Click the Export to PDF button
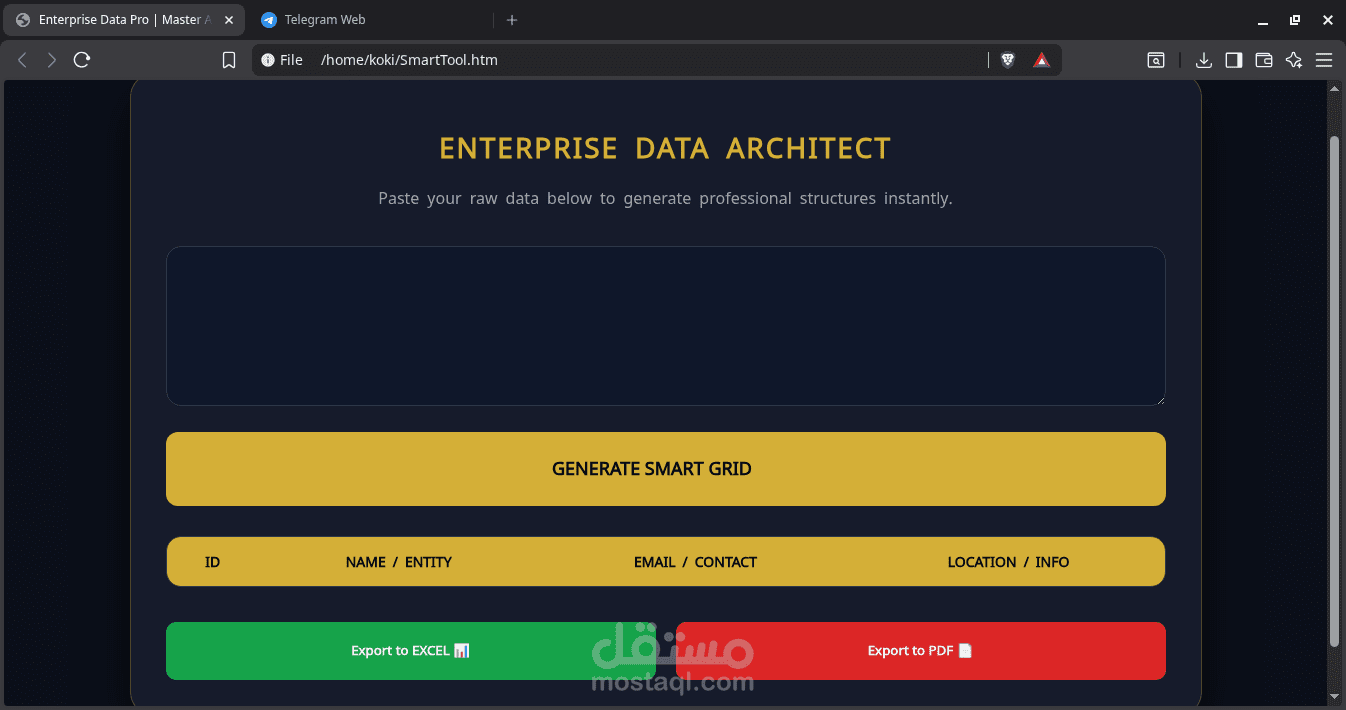 coord(920,651)
